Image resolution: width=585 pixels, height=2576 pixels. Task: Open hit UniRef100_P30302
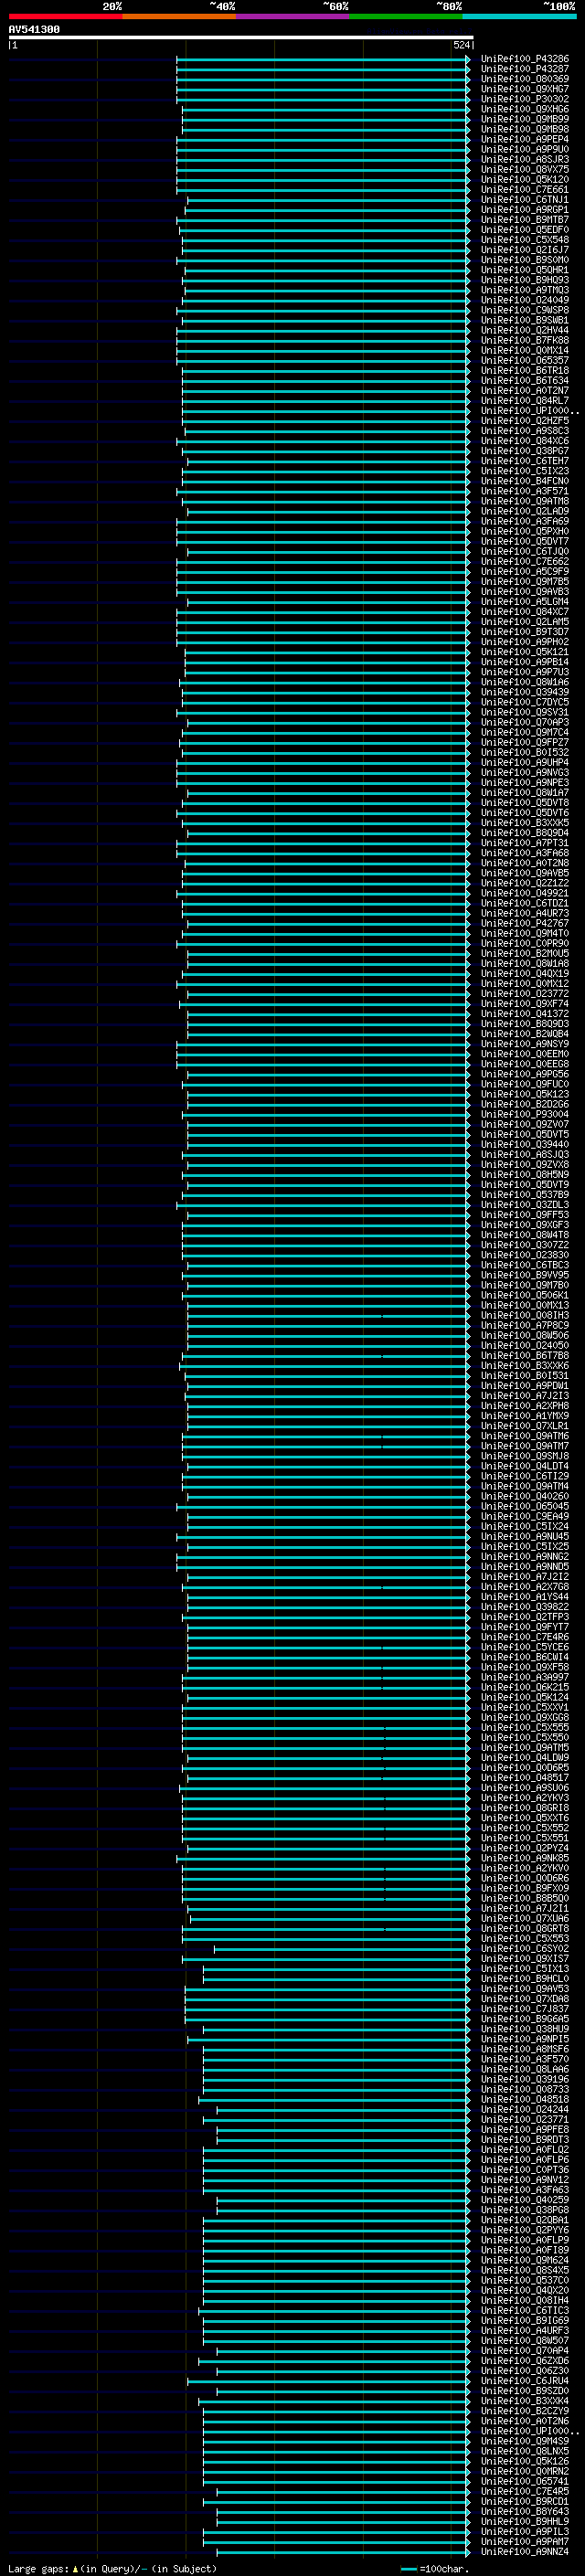(524, 99)
